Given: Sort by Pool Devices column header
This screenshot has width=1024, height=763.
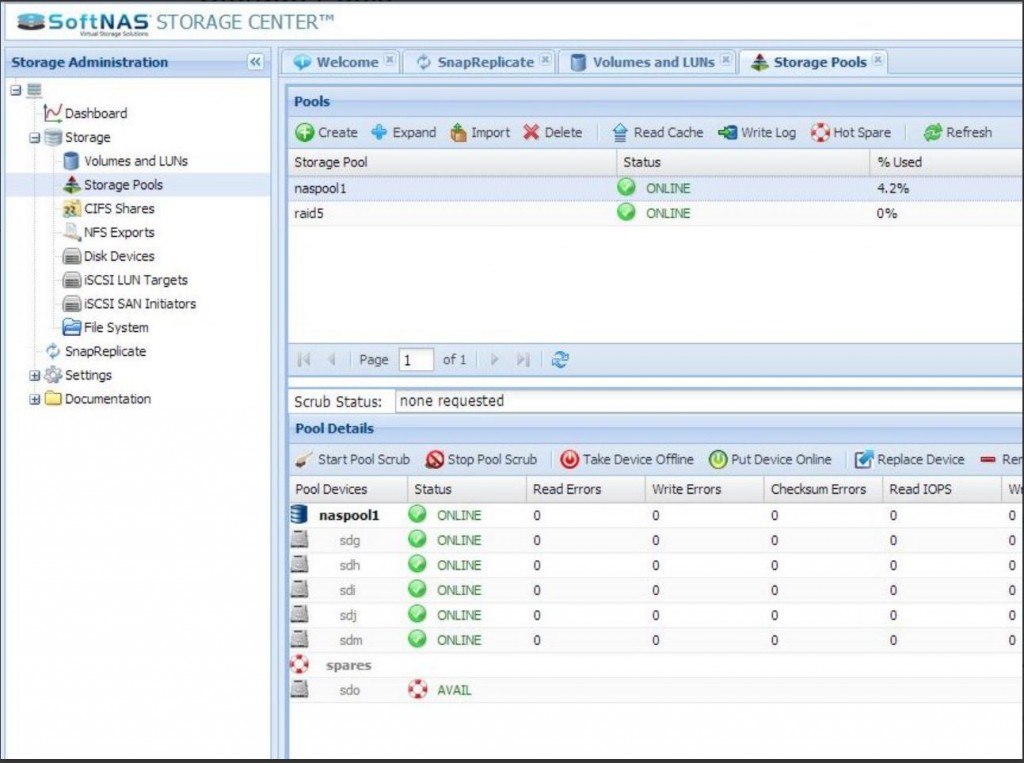Looking at the screenshot, I should click(348, 489).
